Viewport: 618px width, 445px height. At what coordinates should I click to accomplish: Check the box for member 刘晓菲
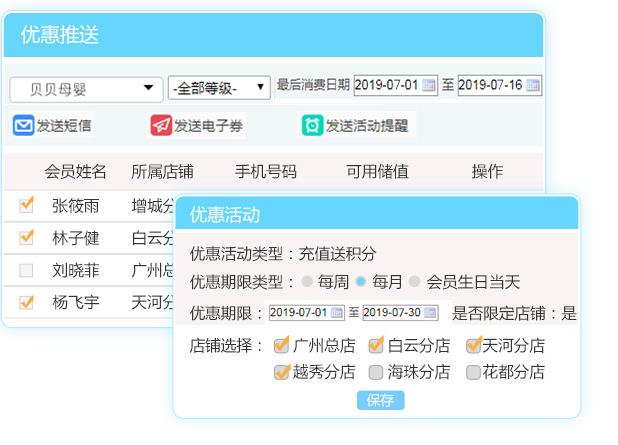coord(27,270)
